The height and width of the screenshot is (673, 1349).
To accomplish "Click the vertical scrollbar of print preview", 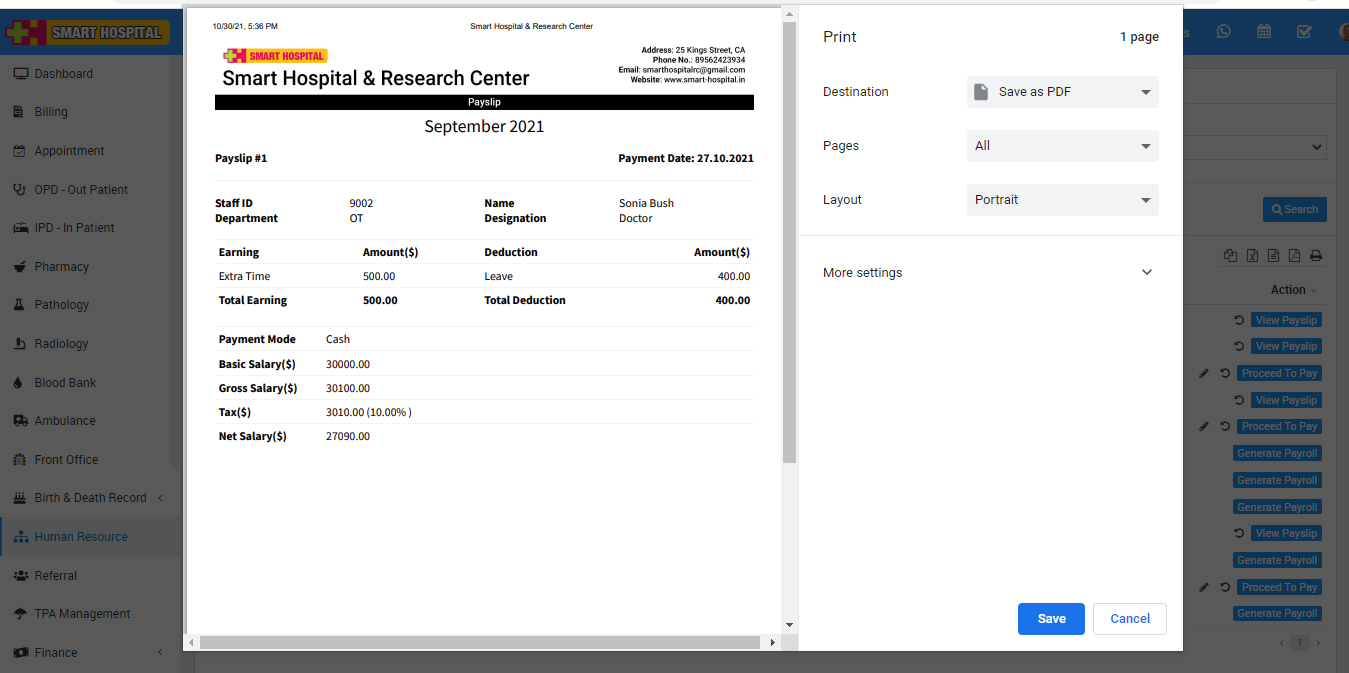I will tap(789, 240).
